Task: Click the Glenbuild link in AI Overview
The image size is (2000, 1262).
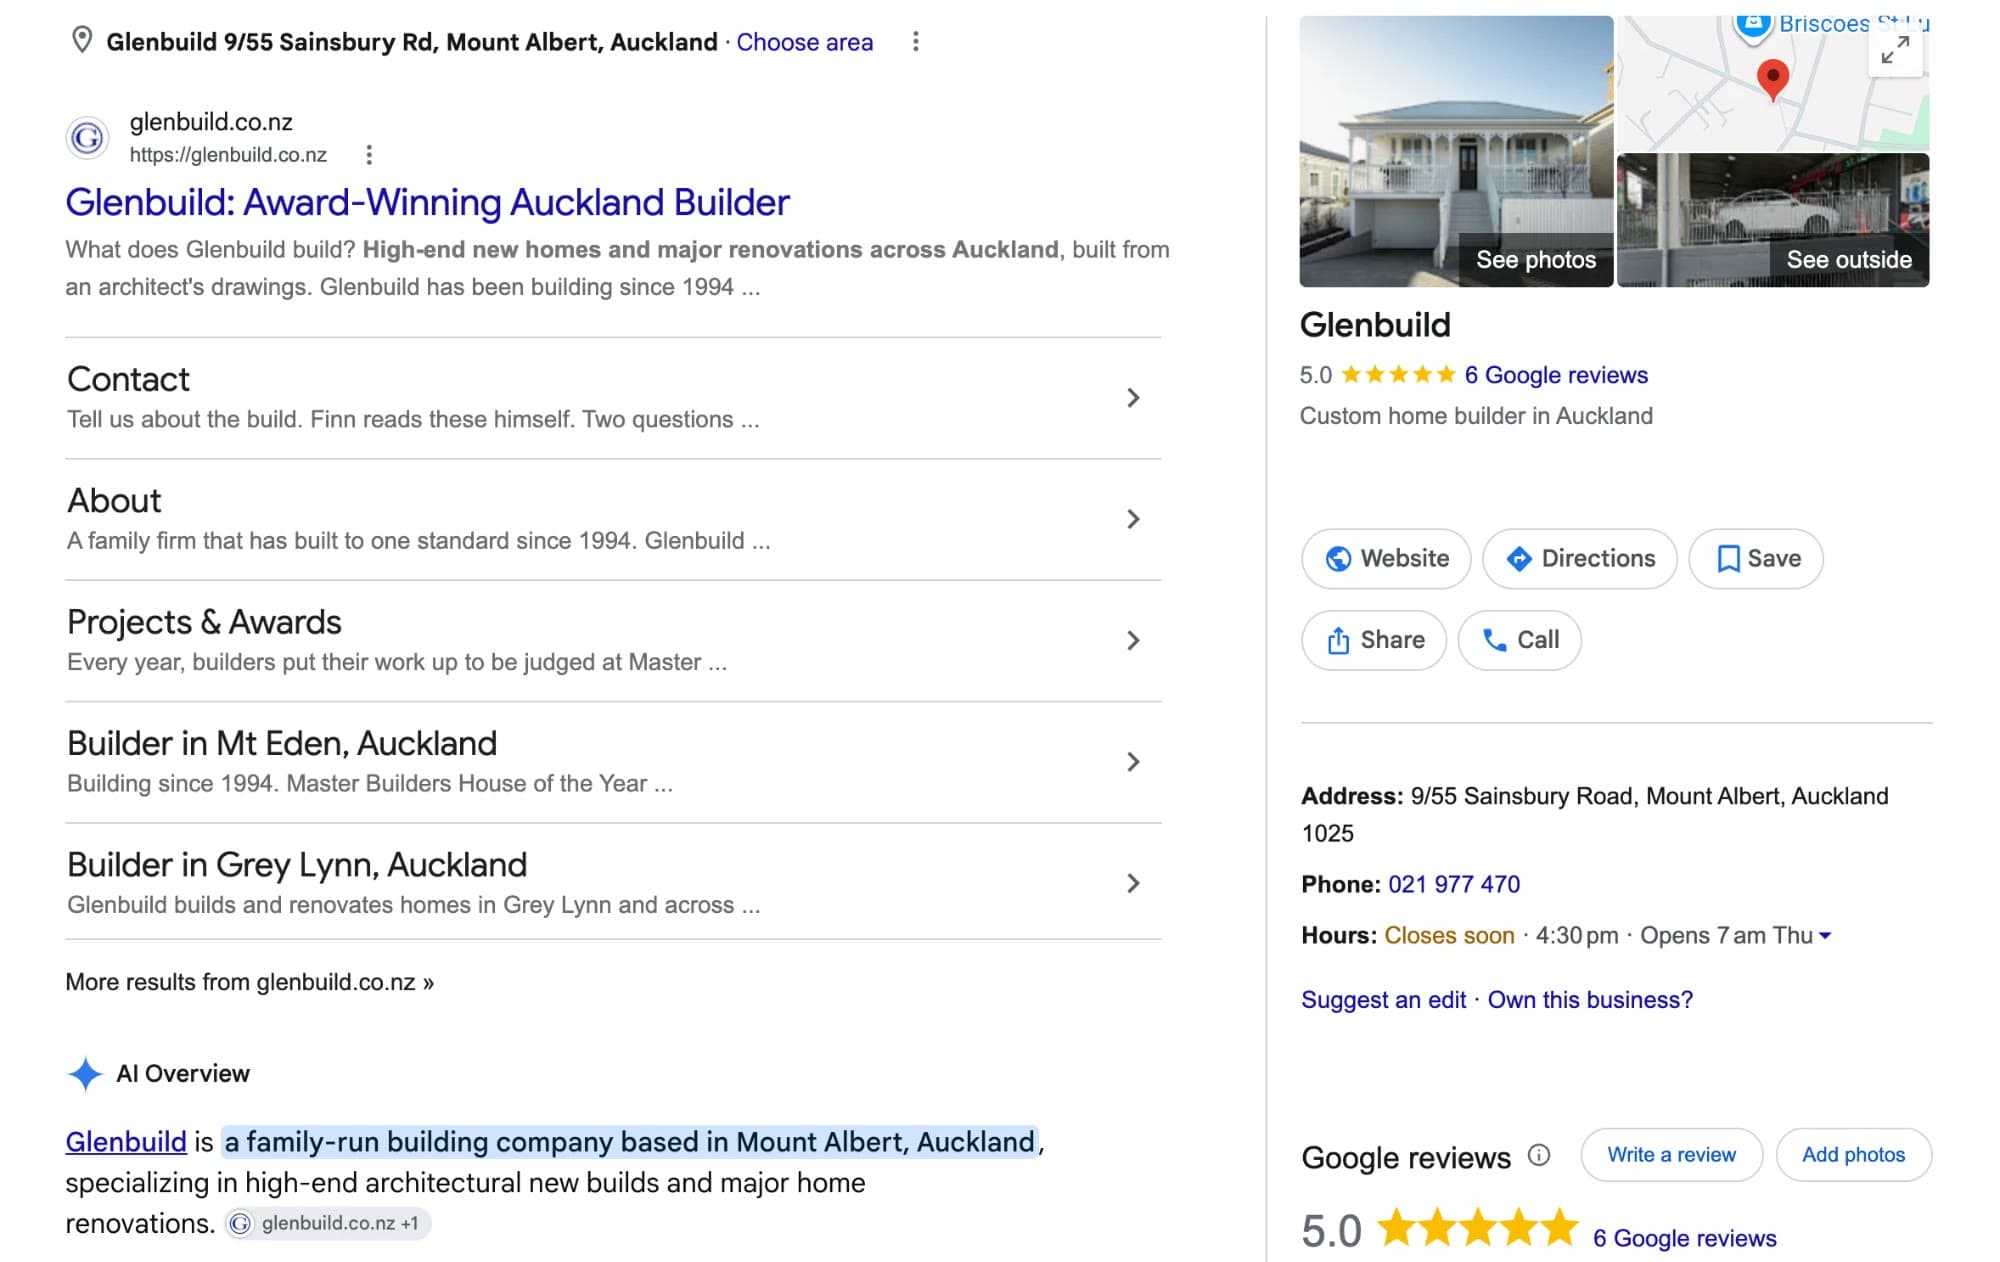Action: point(126,1142)
